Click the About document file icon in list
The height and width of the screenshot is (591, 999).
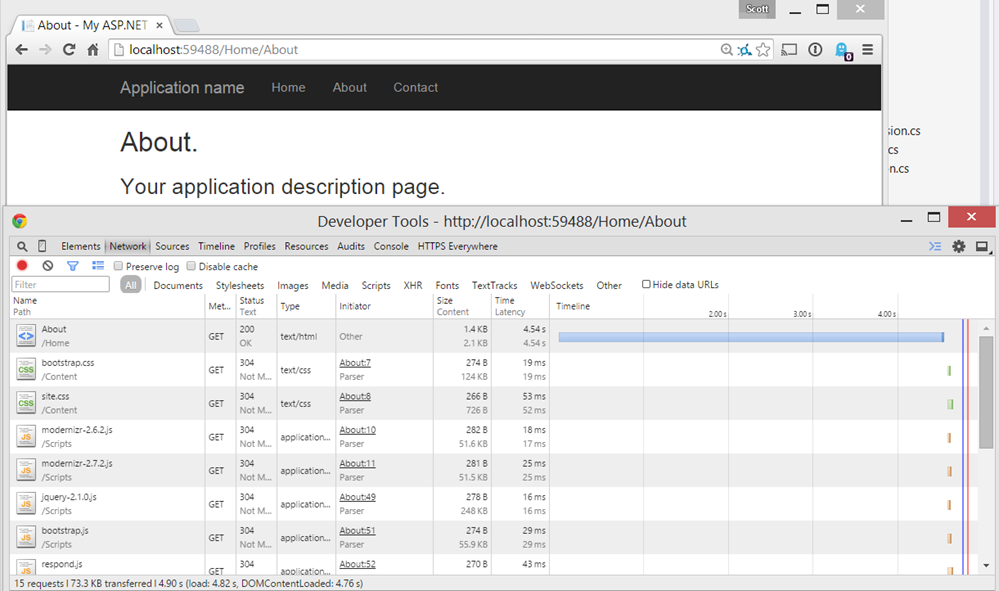pos(26,336)
